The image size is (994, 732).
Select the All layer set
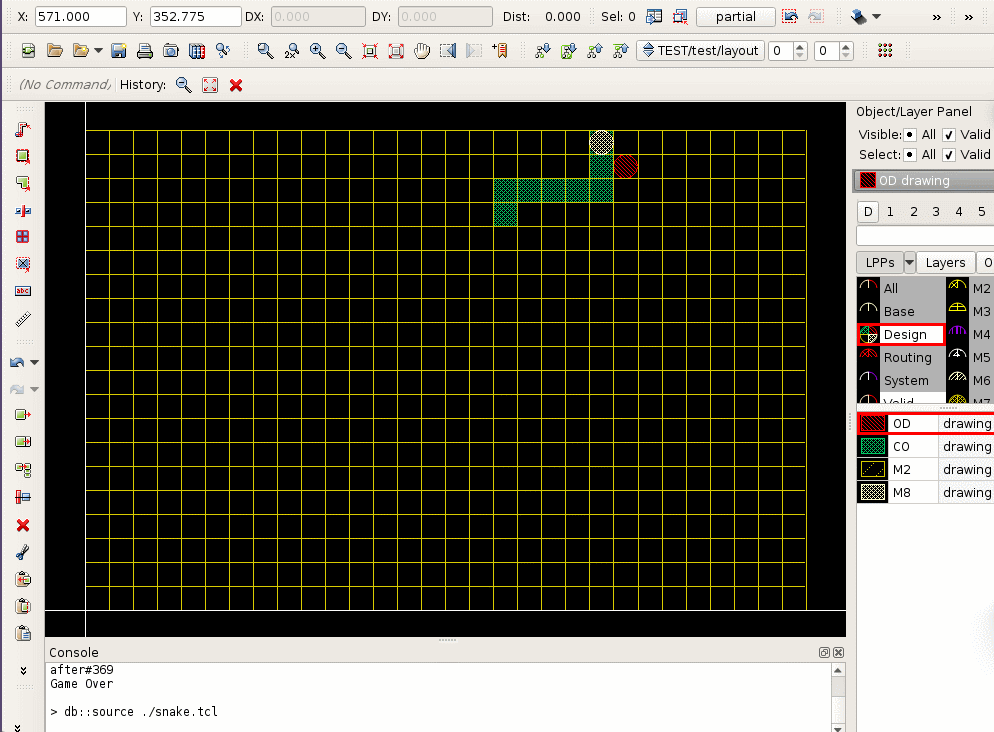click(900, 288)
